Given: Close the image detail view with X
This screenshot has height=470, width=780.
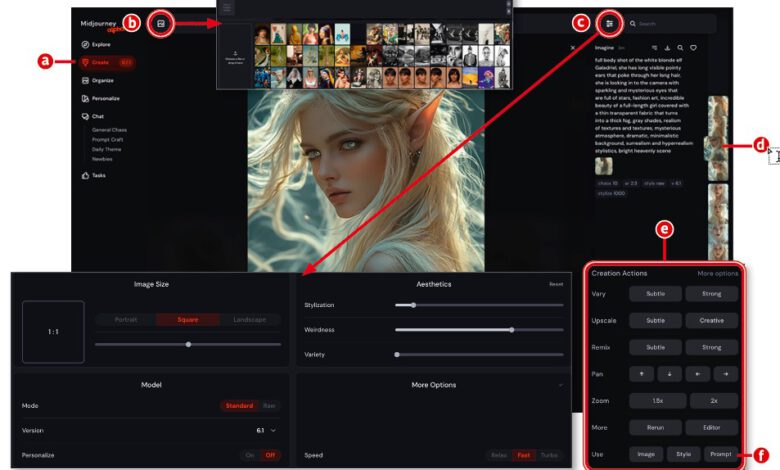Looking at the screenshot, I should pos(573,48).
